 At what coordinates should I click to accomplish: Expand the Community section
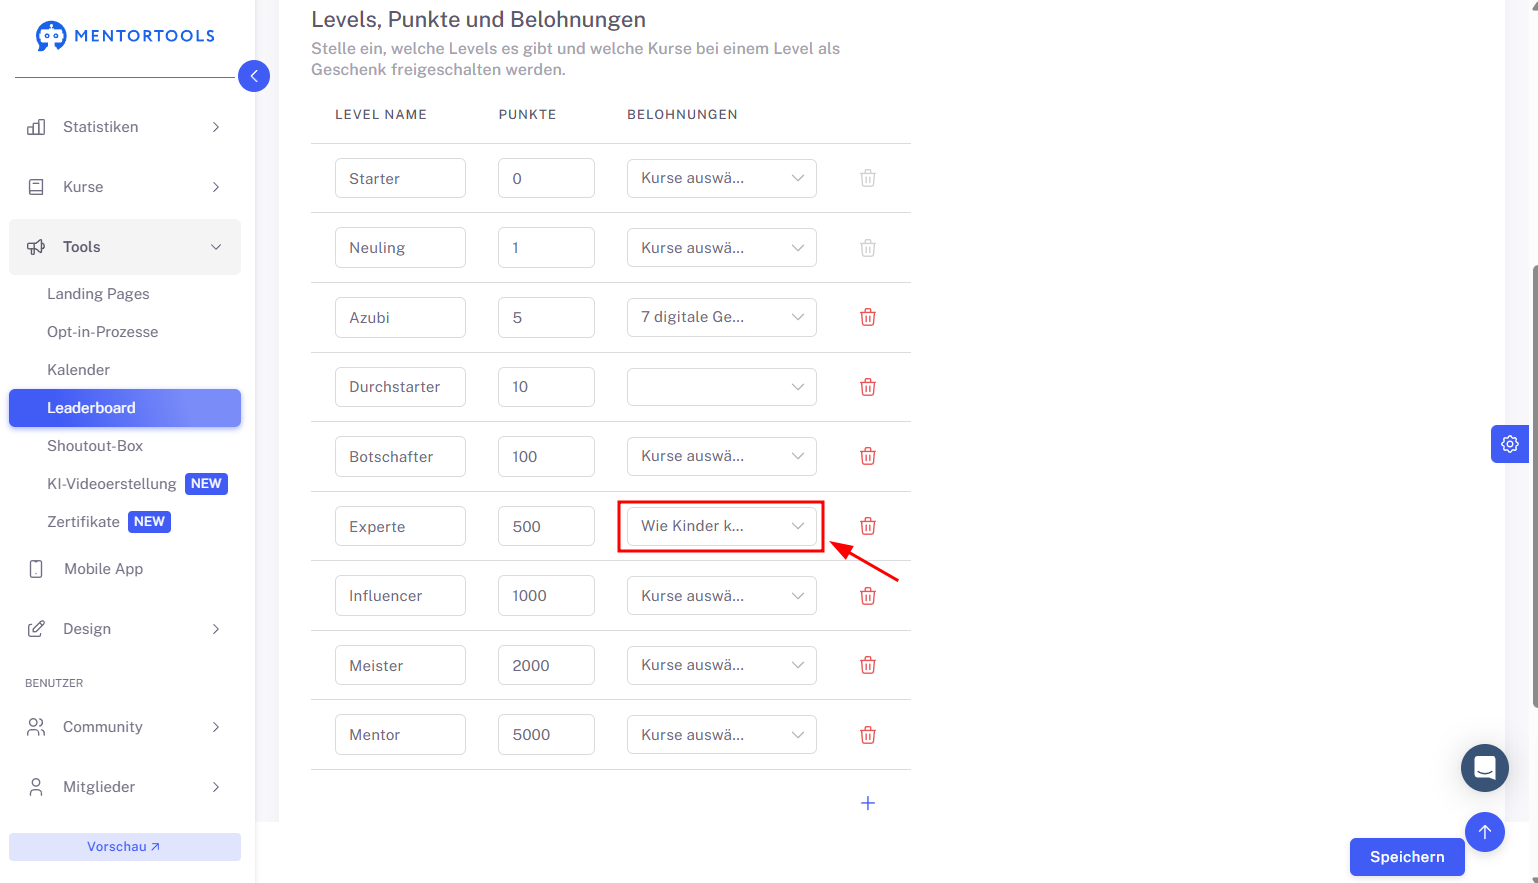point(125,727)
